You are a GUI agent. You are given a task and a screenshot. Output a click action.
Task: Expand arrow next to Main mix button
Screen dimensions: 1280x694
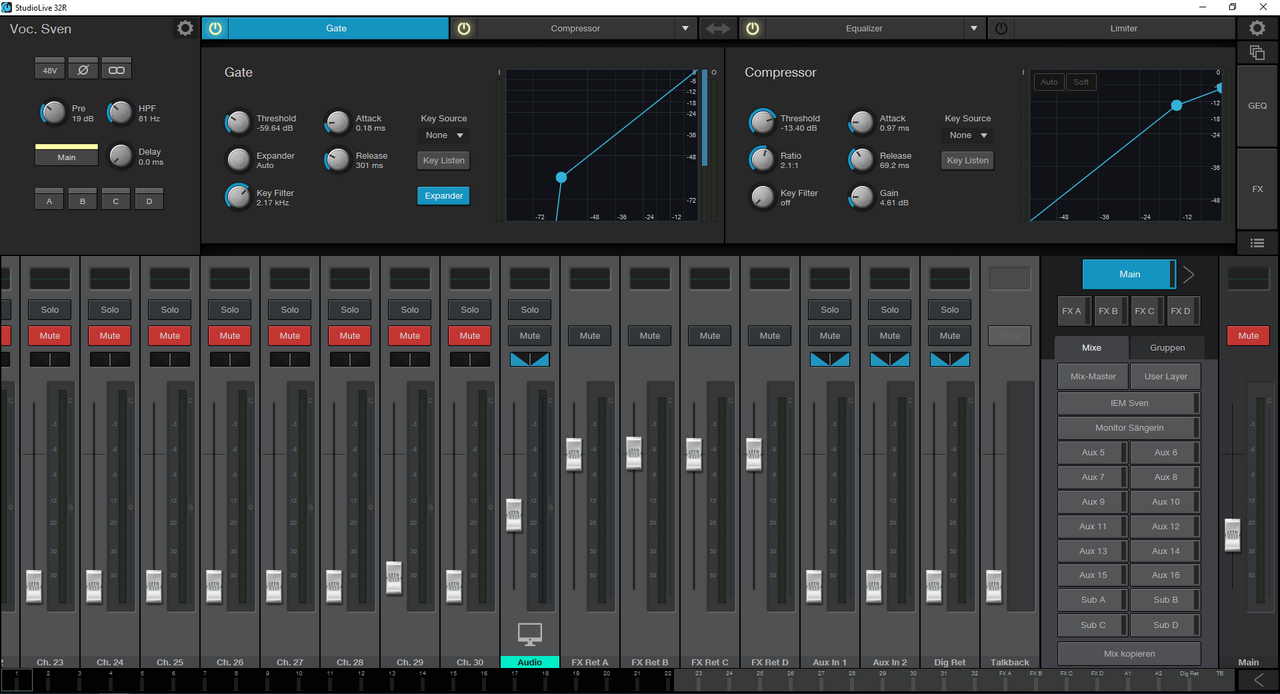coord(1189,274)
